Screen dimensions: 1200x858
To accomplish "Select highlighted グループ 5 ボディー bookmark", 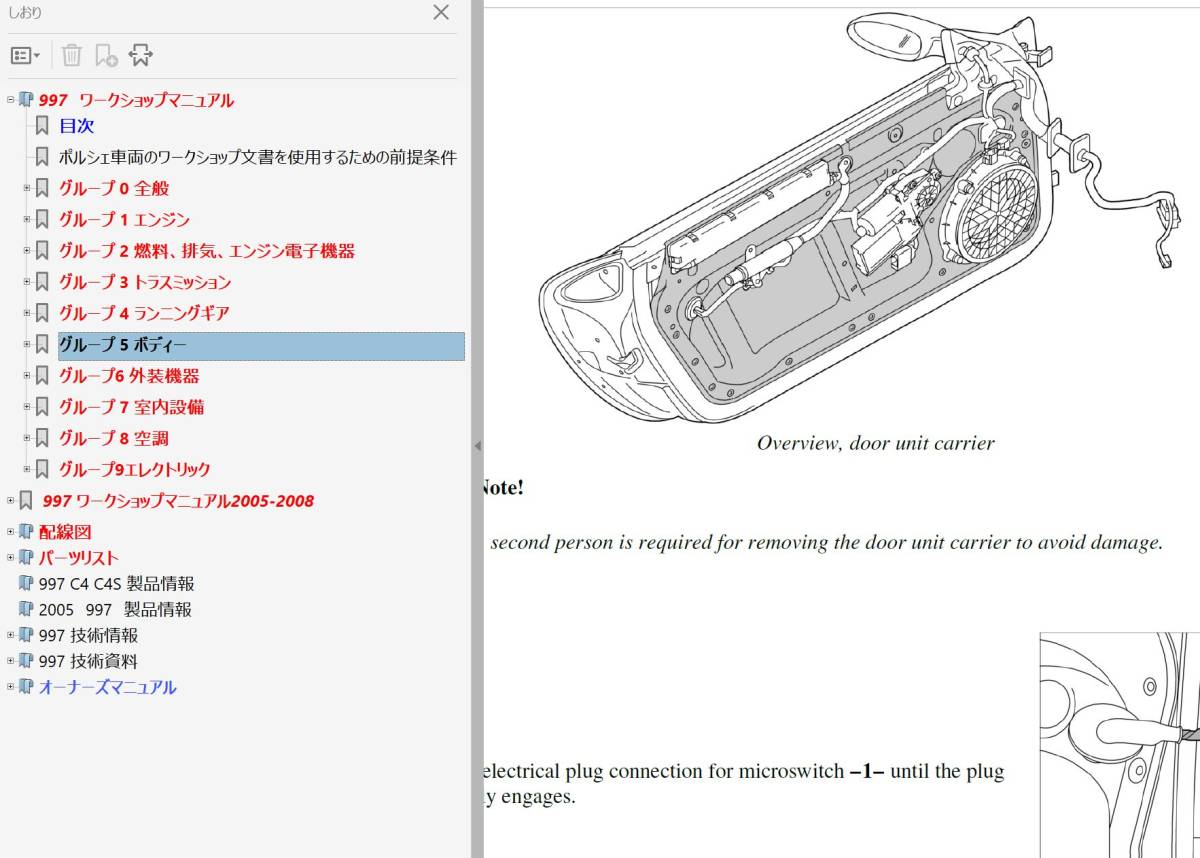I will (261, 345).
